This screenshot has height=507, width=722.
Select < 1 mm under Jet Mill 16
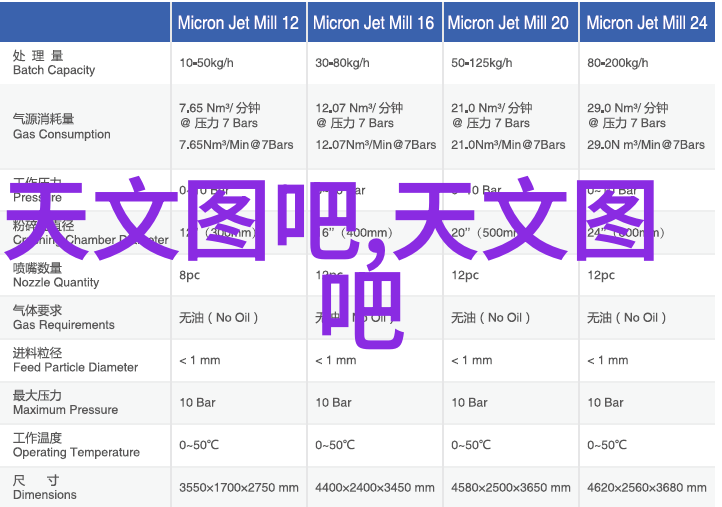coord(336,360)
